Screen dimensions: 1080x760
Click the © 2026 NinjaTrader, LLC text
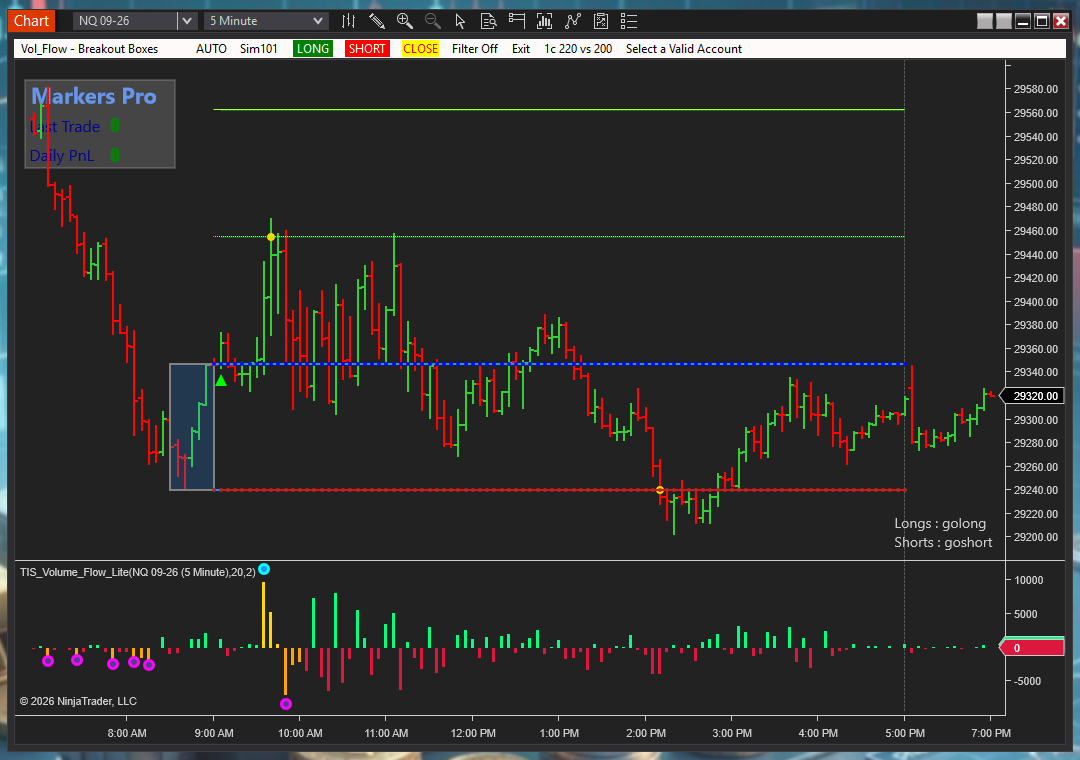click(79, 701)
